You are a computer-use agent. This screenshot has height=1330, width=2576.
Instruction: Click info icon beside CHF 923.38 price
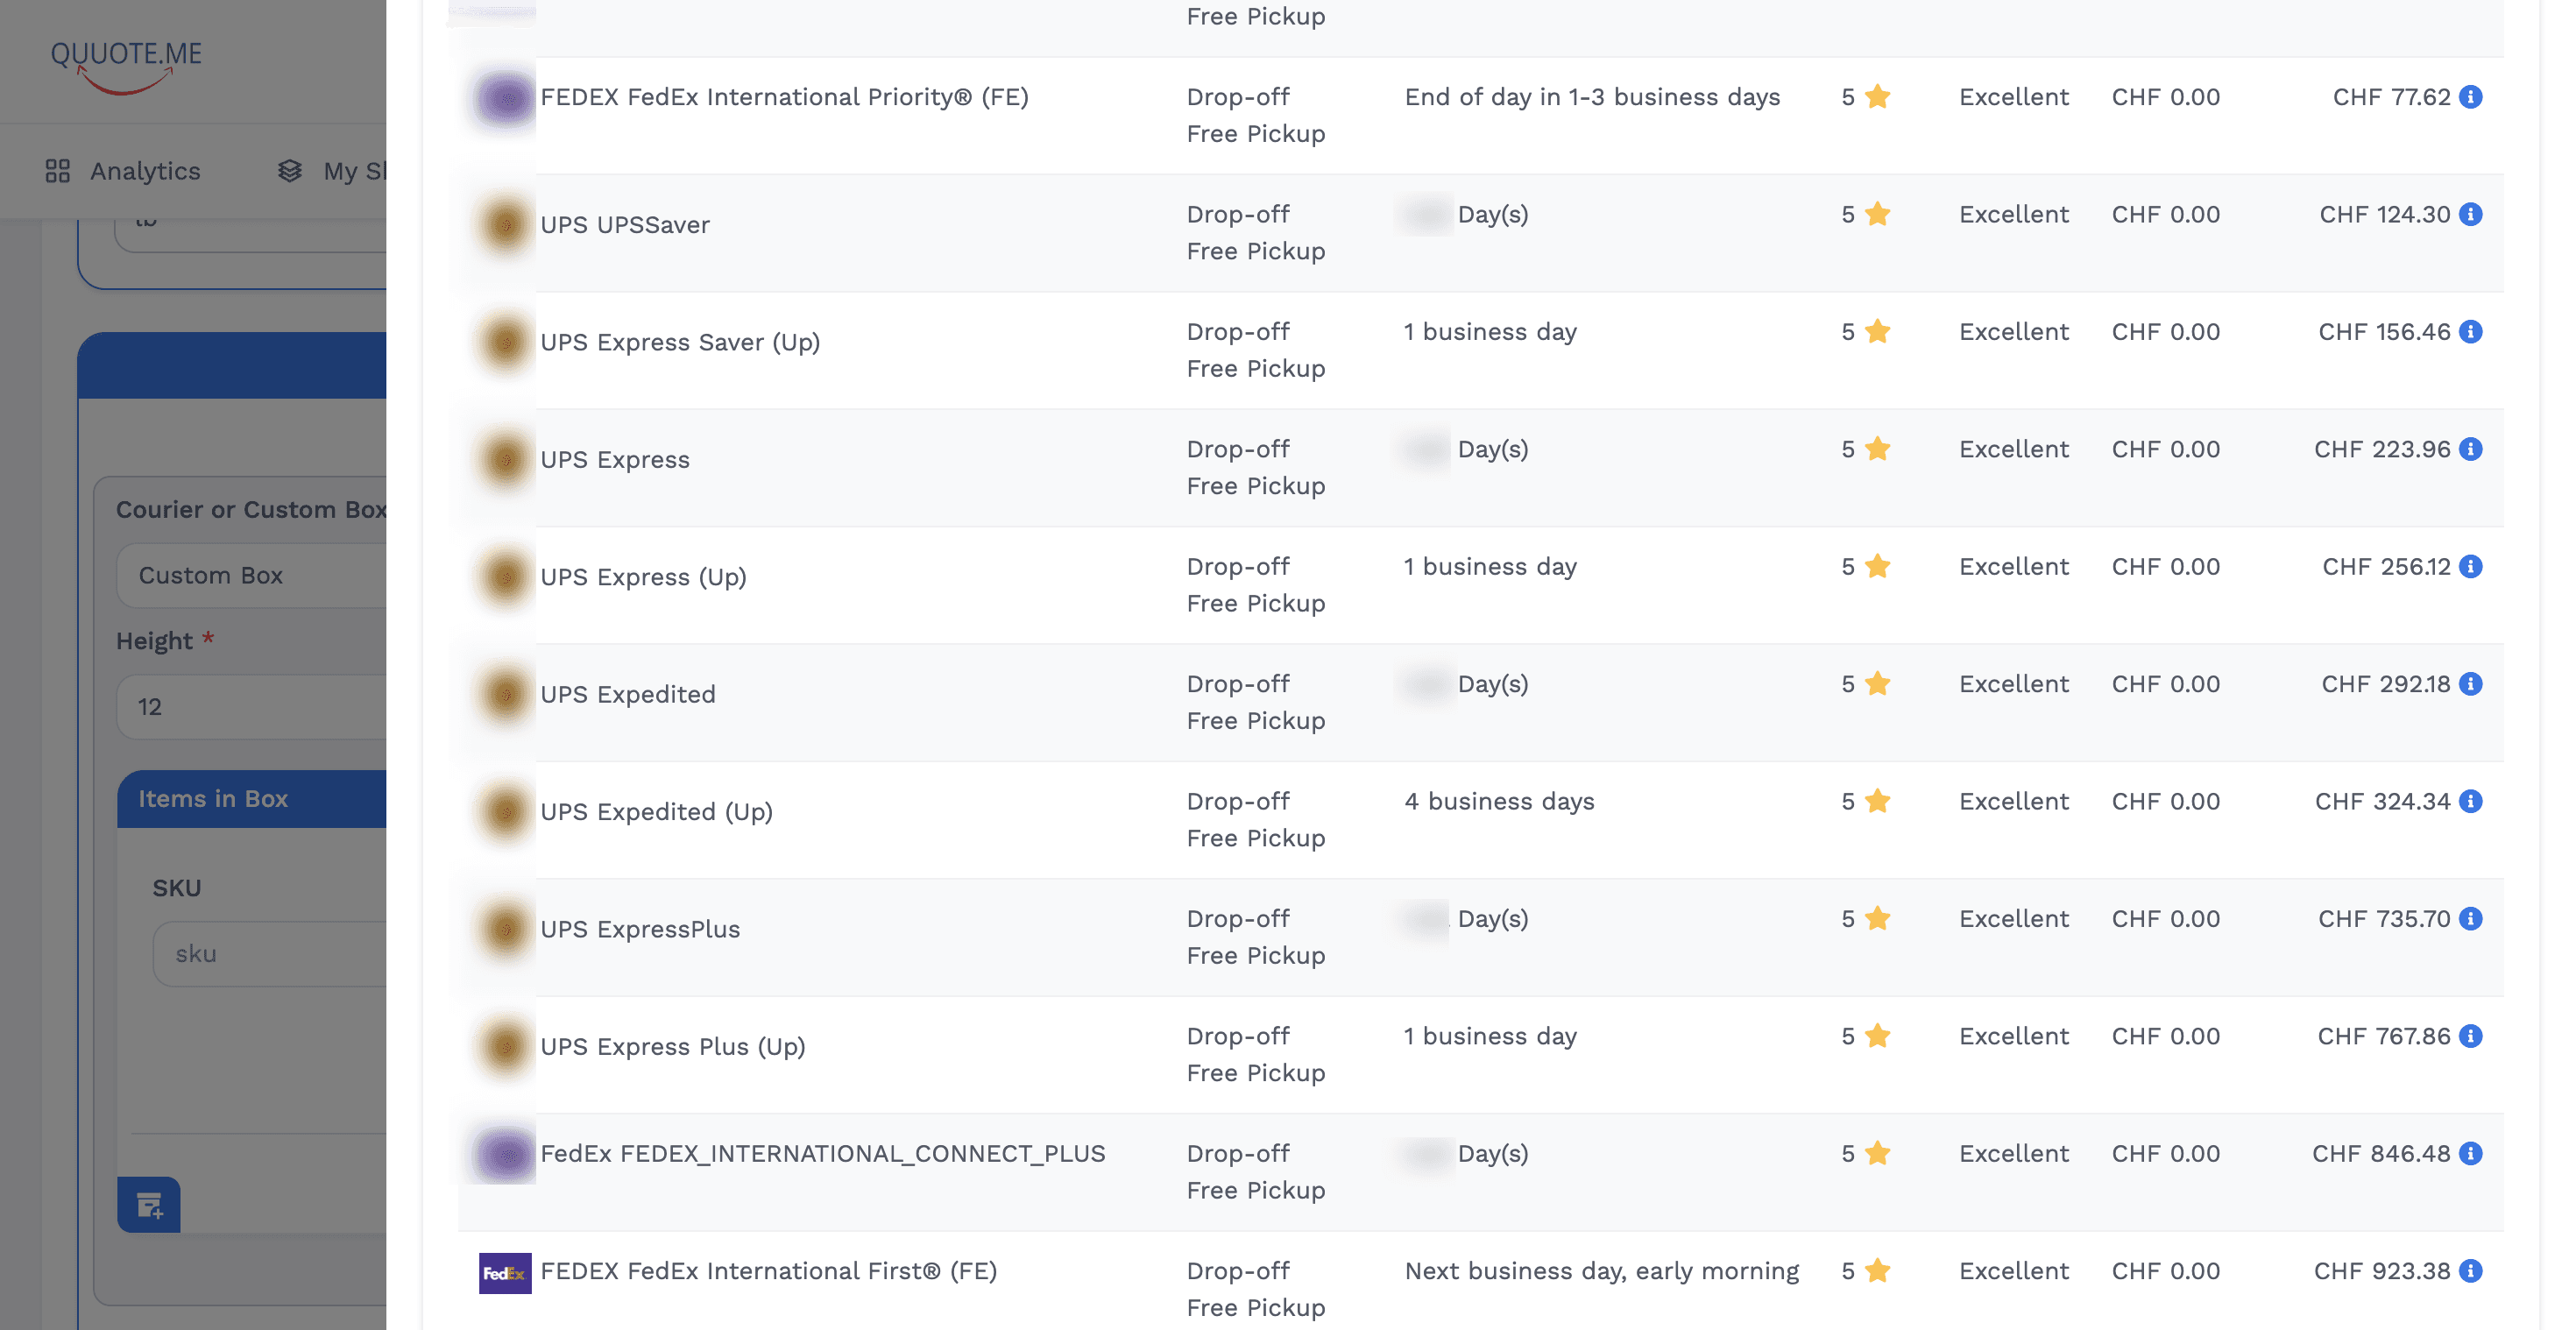2470,1271
